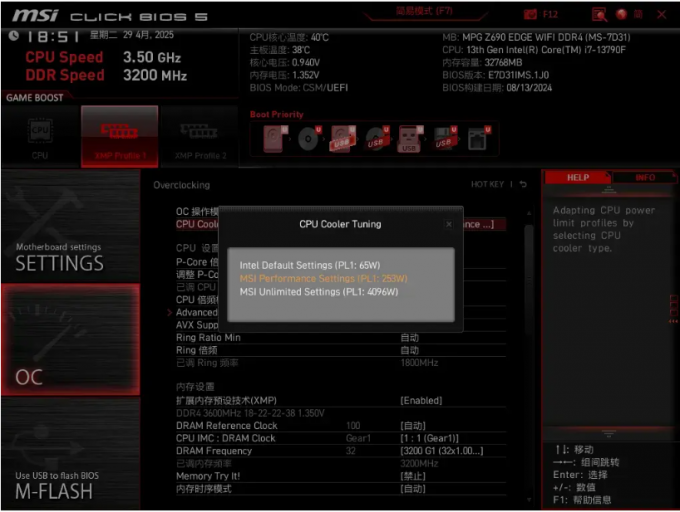The image size is (680, 512).
Task: Click the F12 screenshot camera icon
Action: [x=530, y=15]
